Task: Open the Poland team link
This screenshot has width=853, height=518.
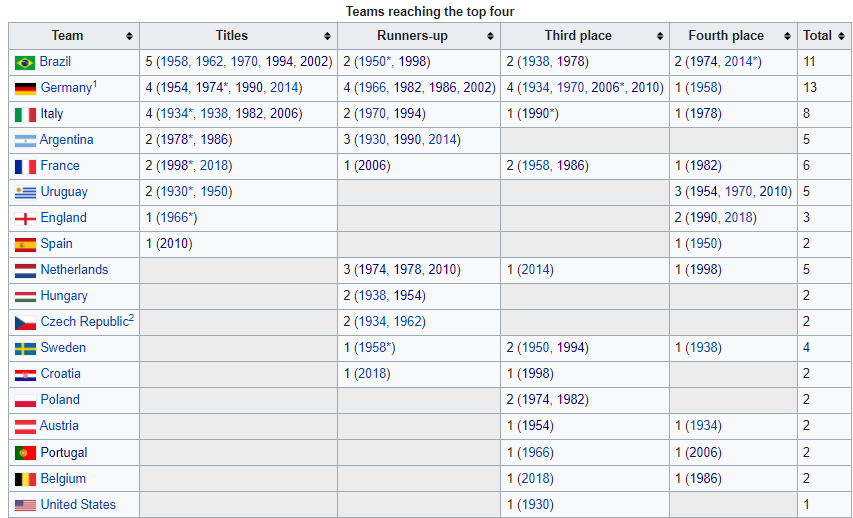Action: coord(60,399)
